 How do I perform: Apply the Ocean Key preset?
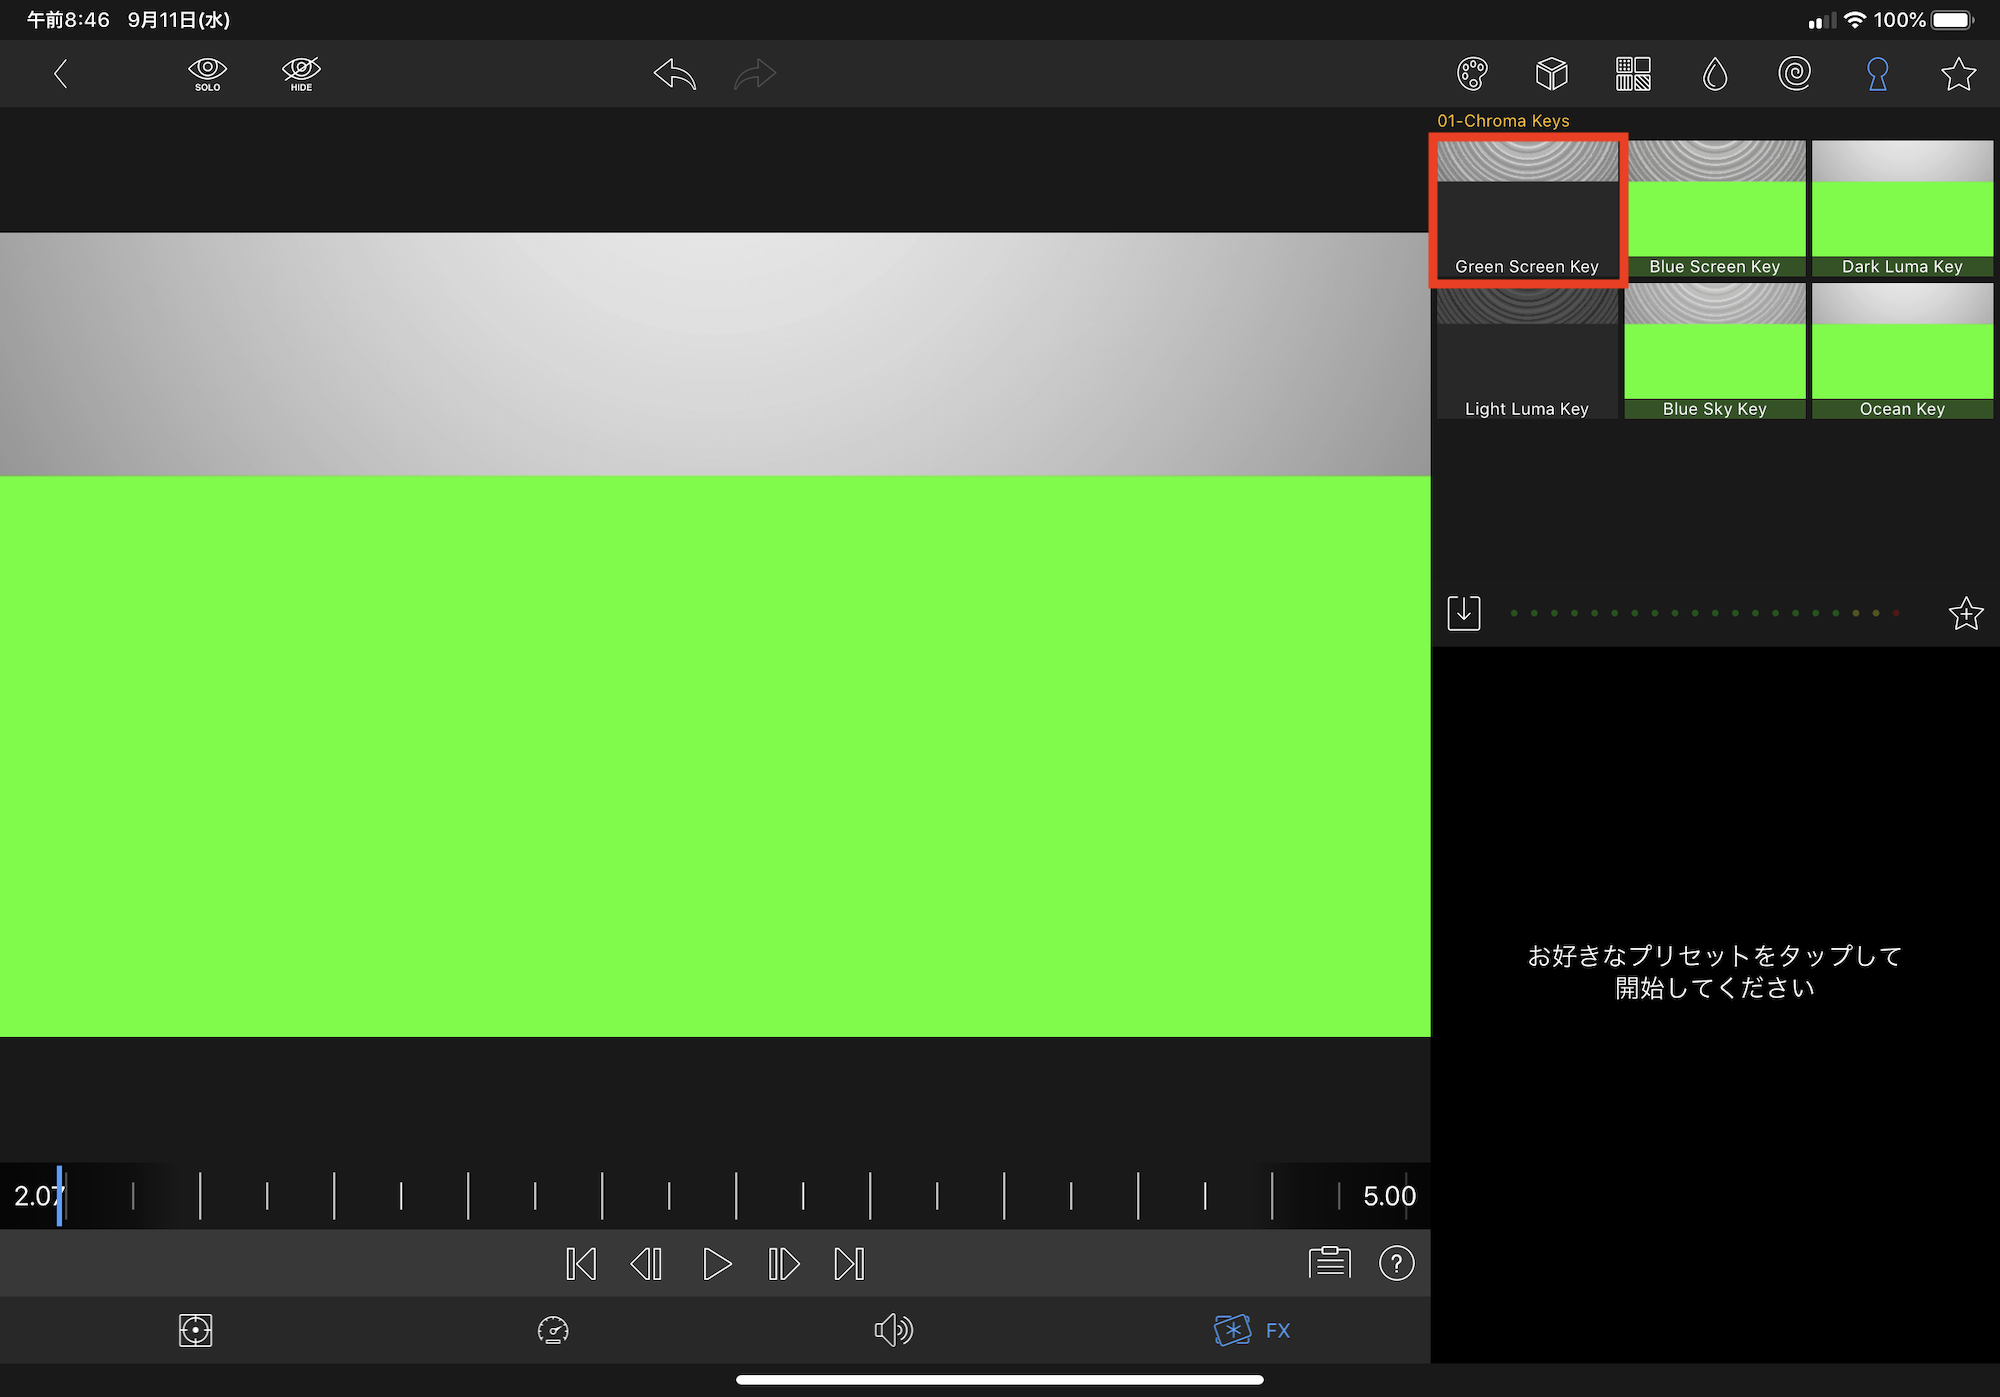pos(1902,351)
